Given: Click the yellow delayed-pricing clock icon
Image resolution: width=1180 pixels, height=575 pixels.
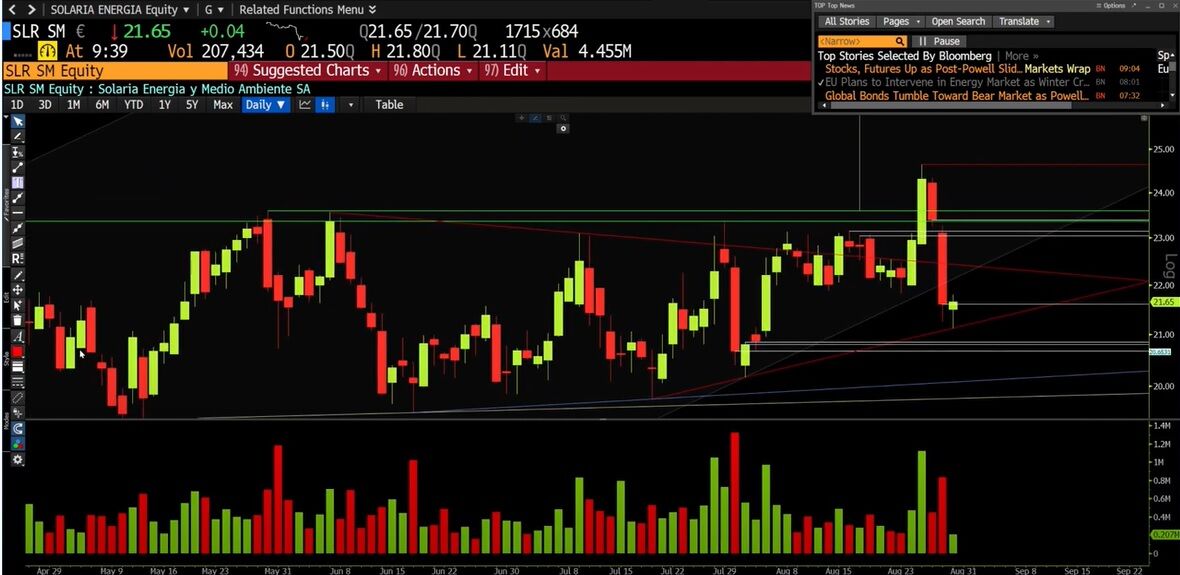Looking at the screenshot, I should click(49, 51).
